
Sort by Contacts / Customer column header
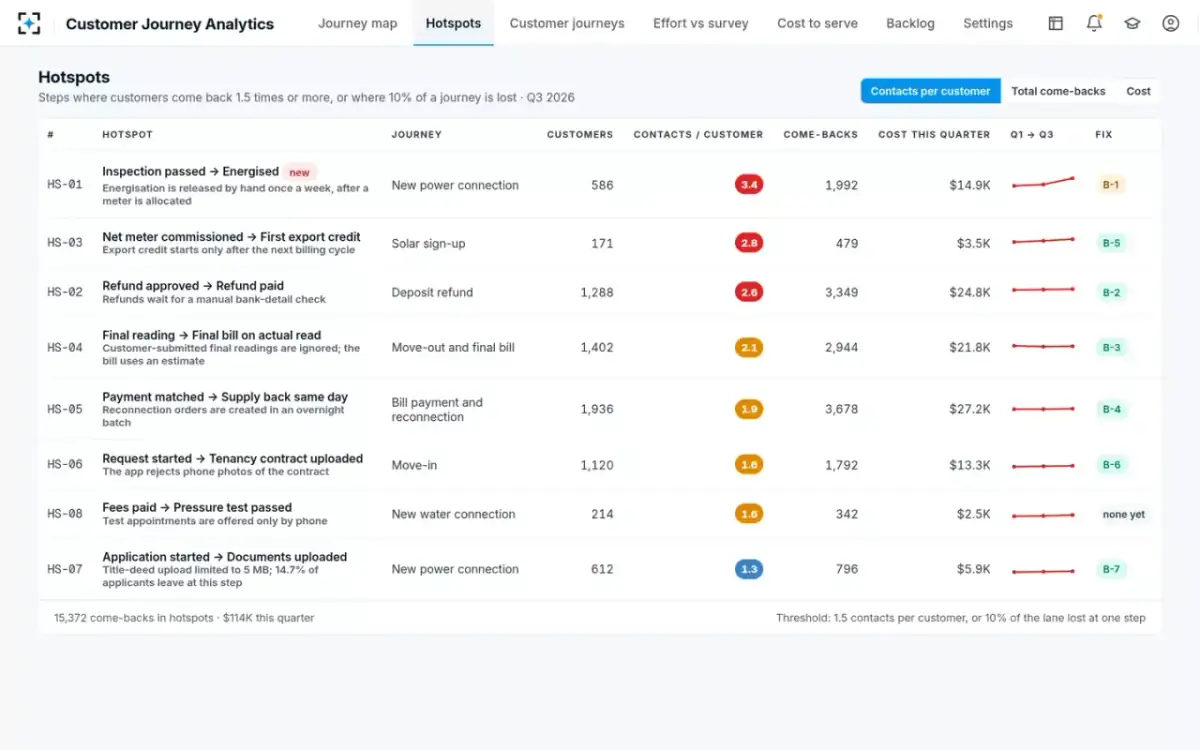point(698,134)
